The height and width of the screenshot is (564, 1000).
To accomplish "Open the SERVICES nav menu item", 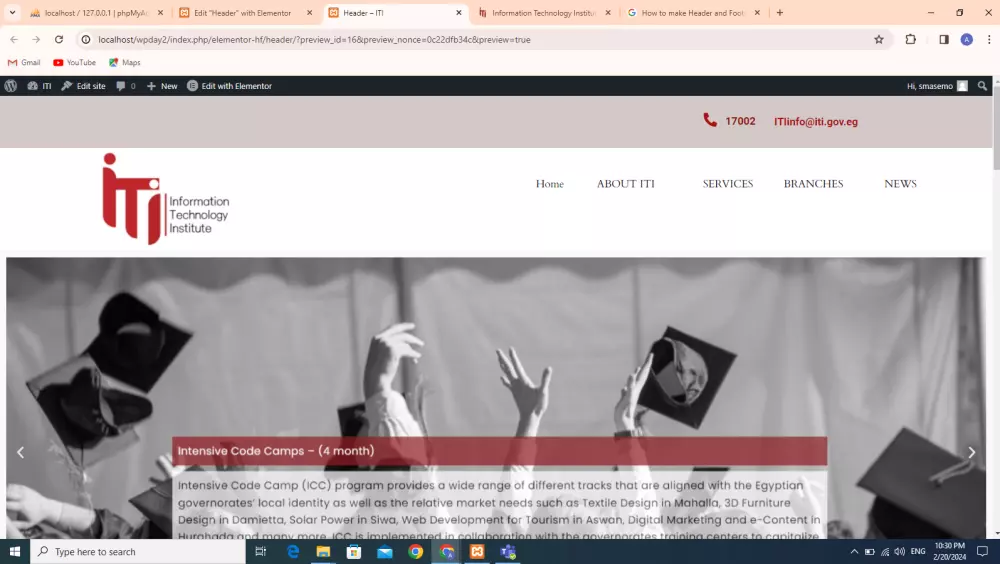I will point(728,184).
